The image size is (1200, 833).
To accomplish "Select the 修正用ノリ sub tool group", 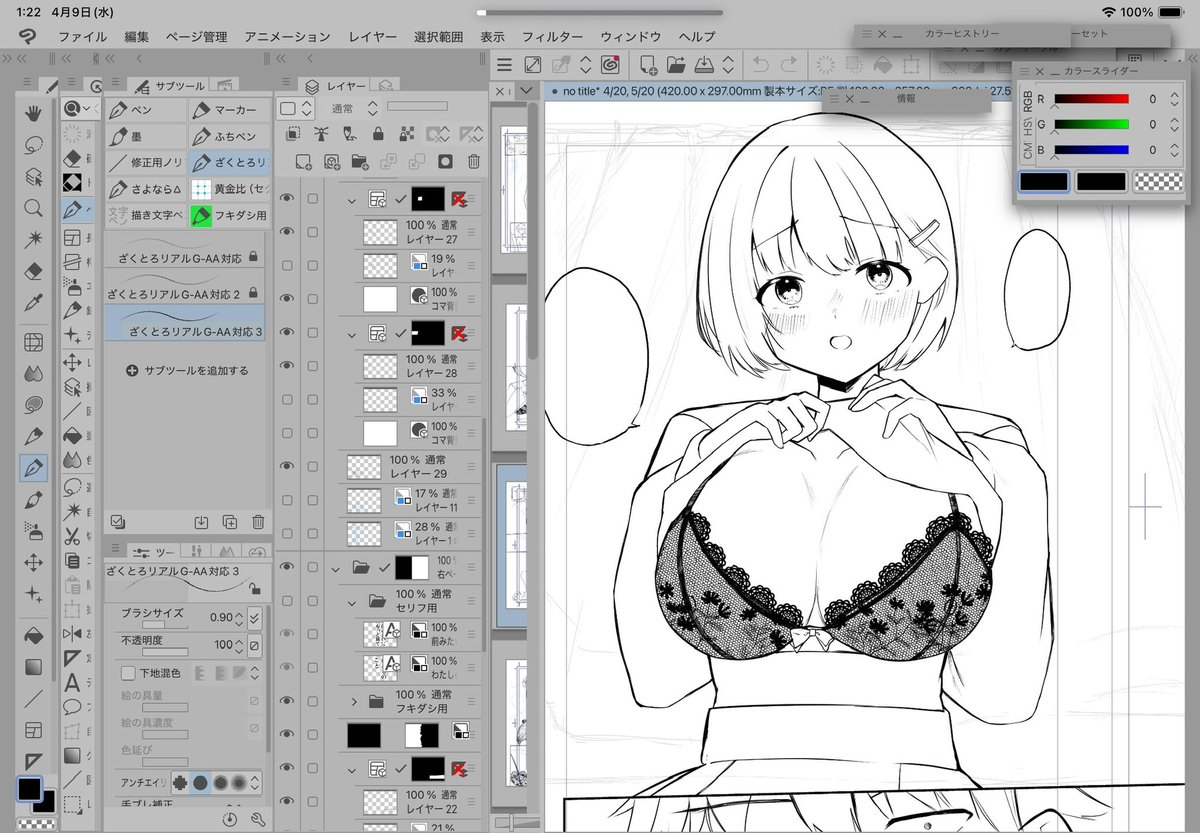I will (x=145, y=162).
